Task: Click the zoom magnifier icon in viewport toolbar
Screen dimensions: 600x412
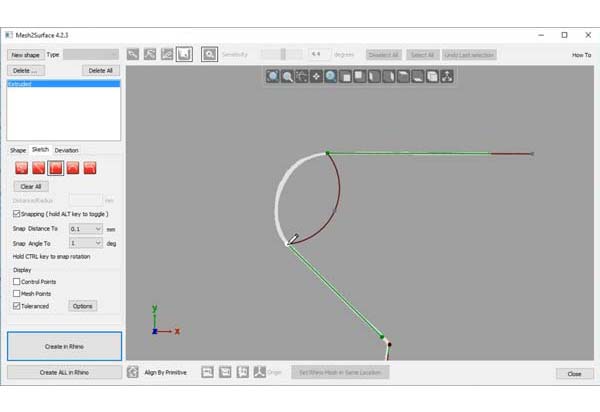Action: click(x=287, y=76)
